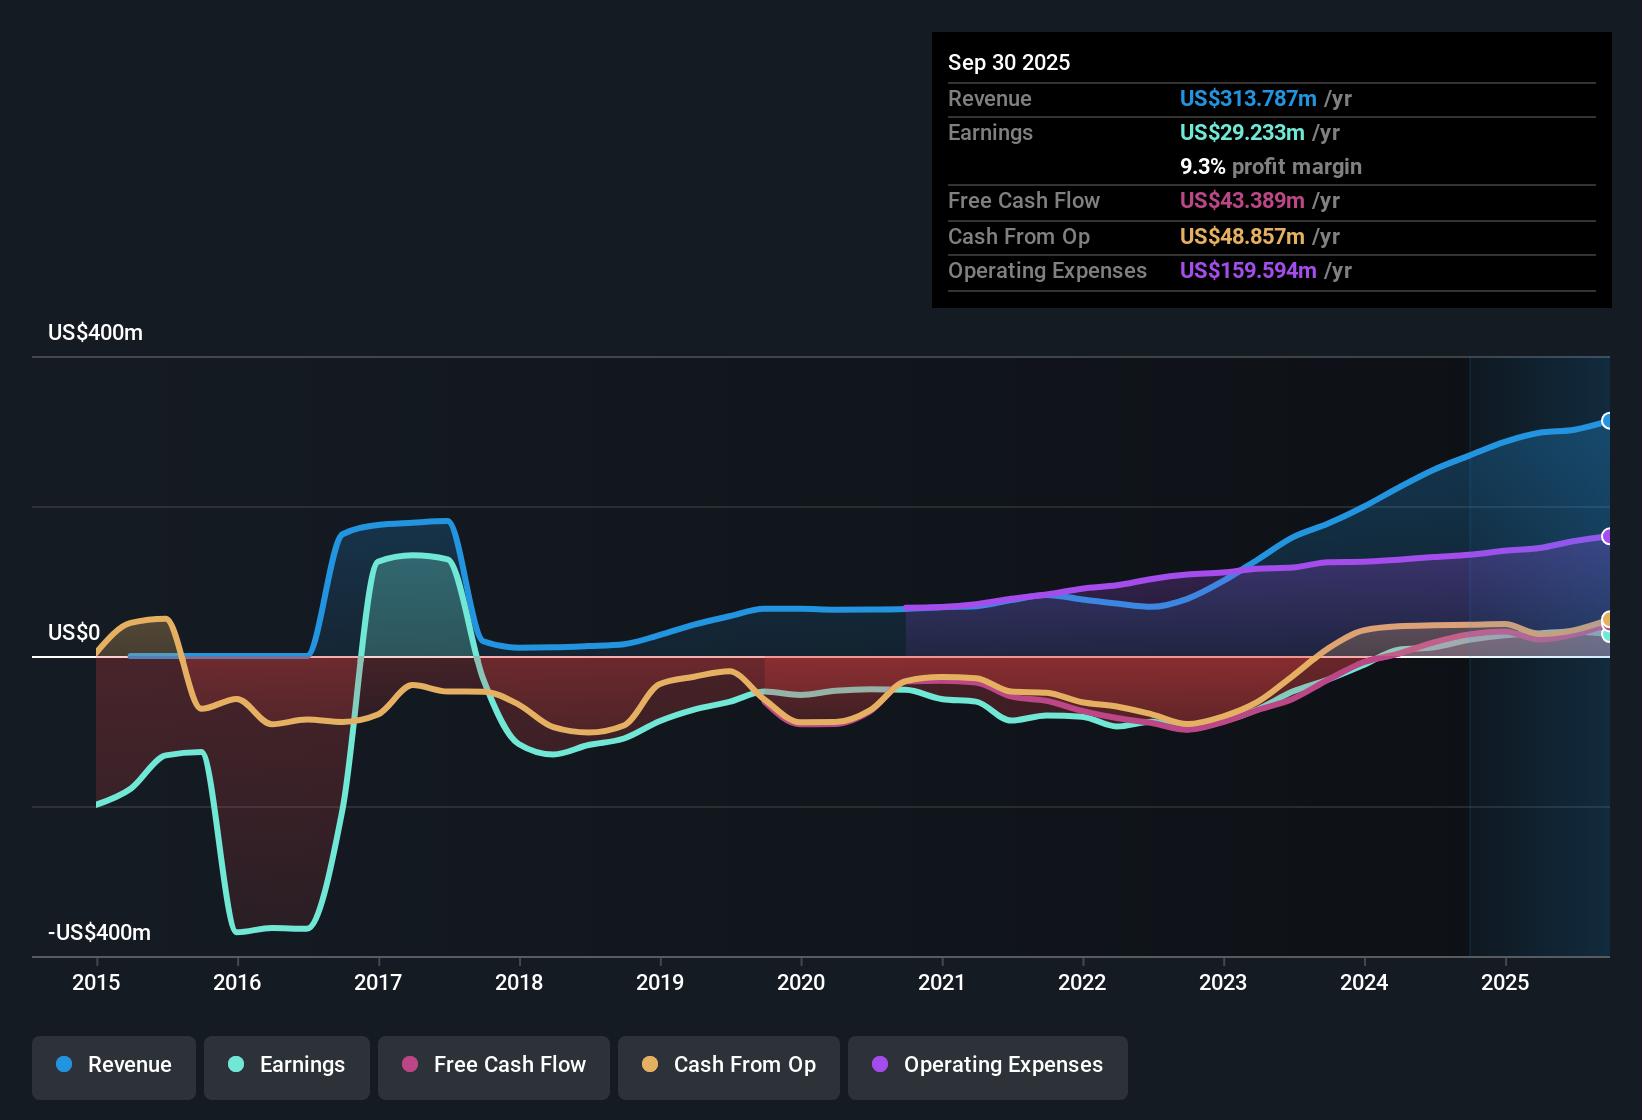Click the orange Cash From Op dot

(x=650, y=1064)
